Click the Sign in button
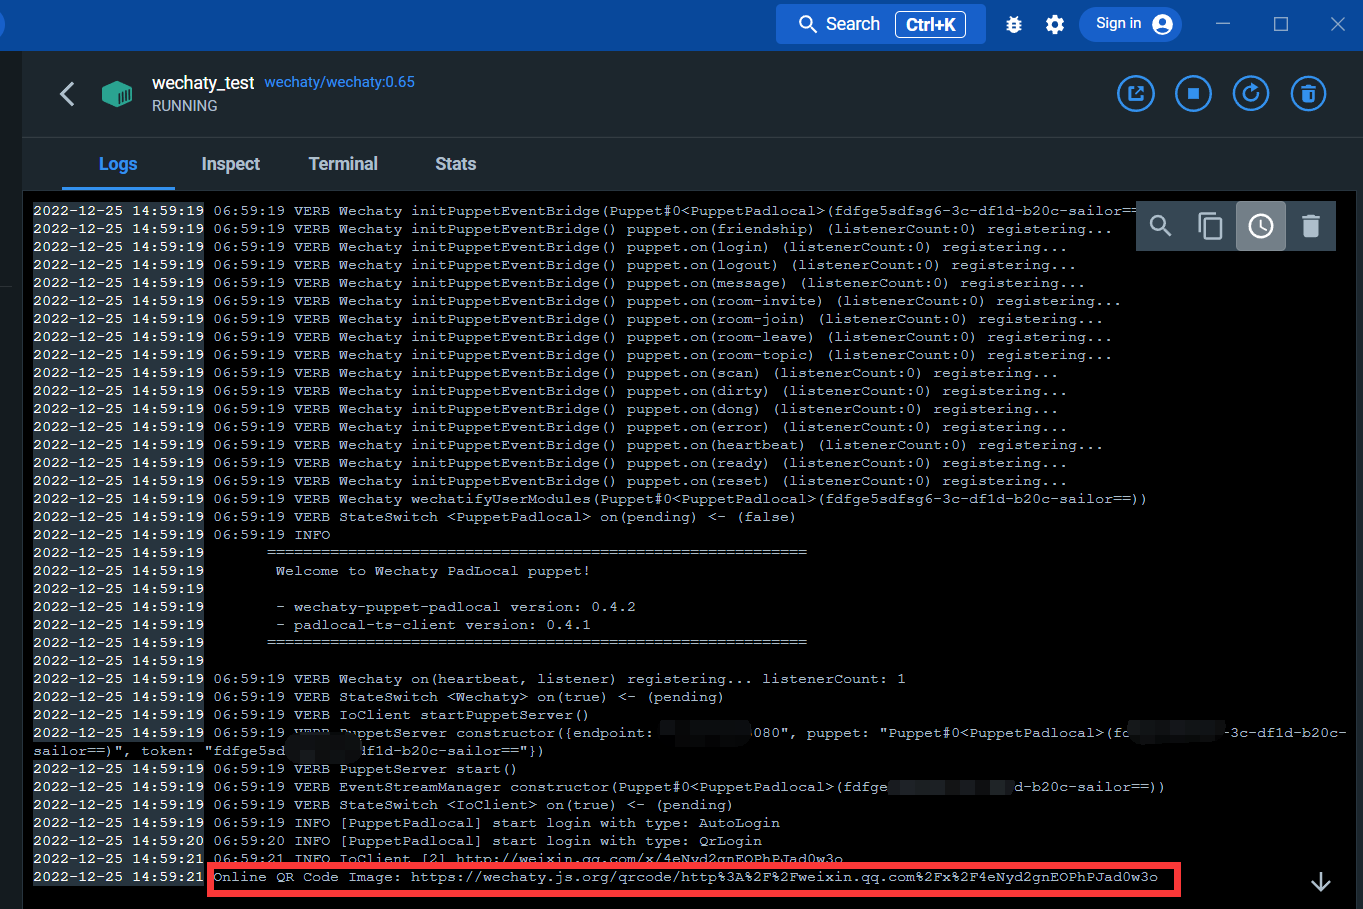This screenshot has width=1363, height=909. [1131, 24]
